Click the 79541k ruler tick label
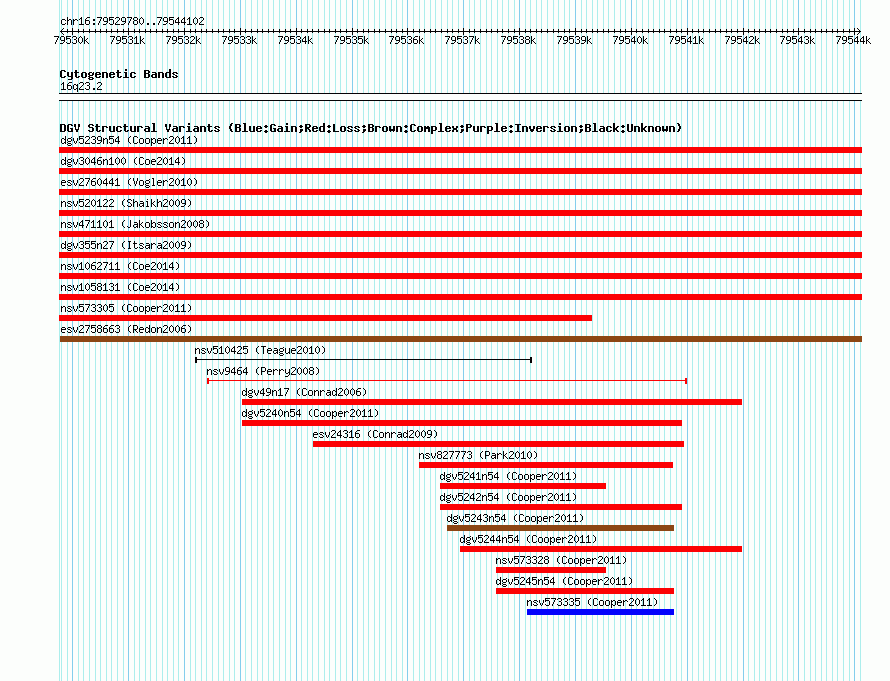The width and height of the screenshot is (890, 681). point(686,40)
